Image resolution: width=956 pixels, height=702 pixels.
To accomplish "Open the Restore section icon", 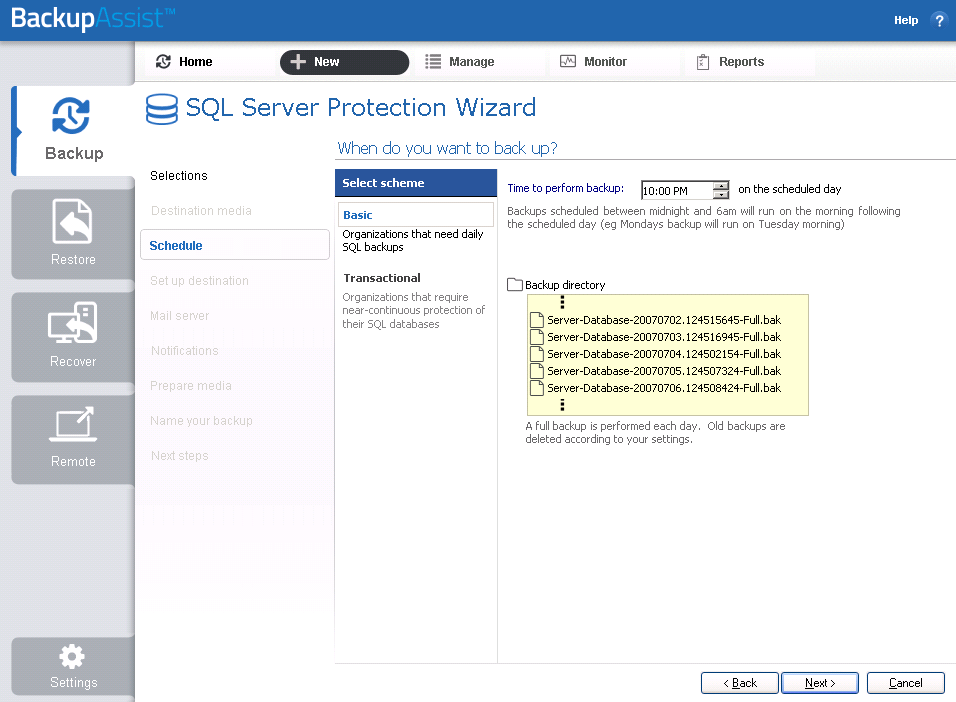I will pos(73,221).
